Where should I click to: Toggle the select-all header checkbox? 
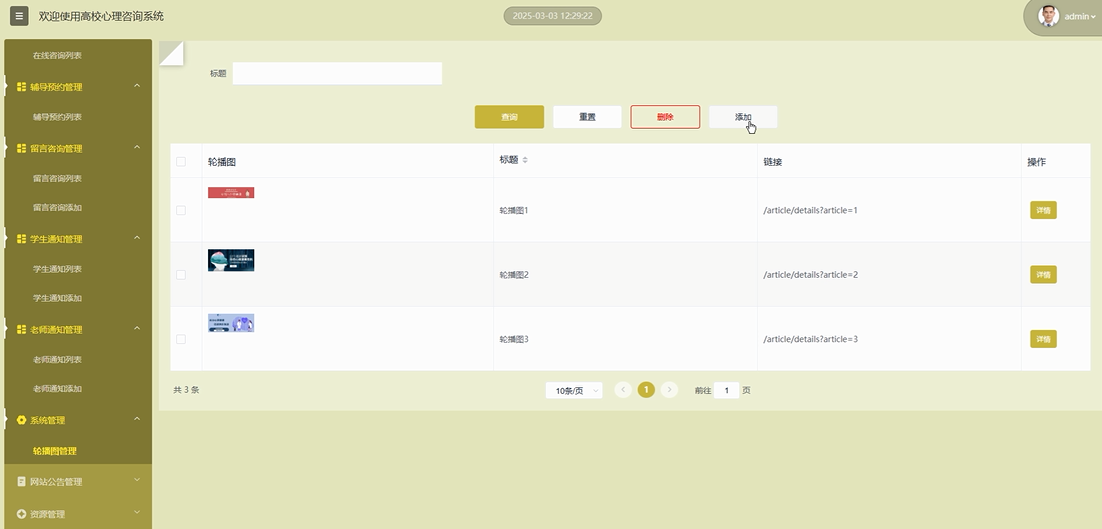tap(181, 161)
